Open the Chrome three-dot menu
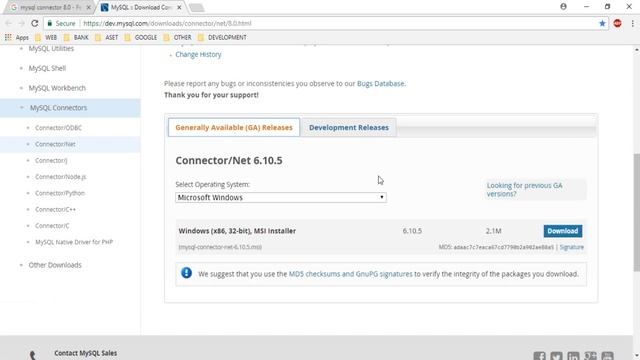The height and width of the screenshot is (360, 640). point(632,23)
